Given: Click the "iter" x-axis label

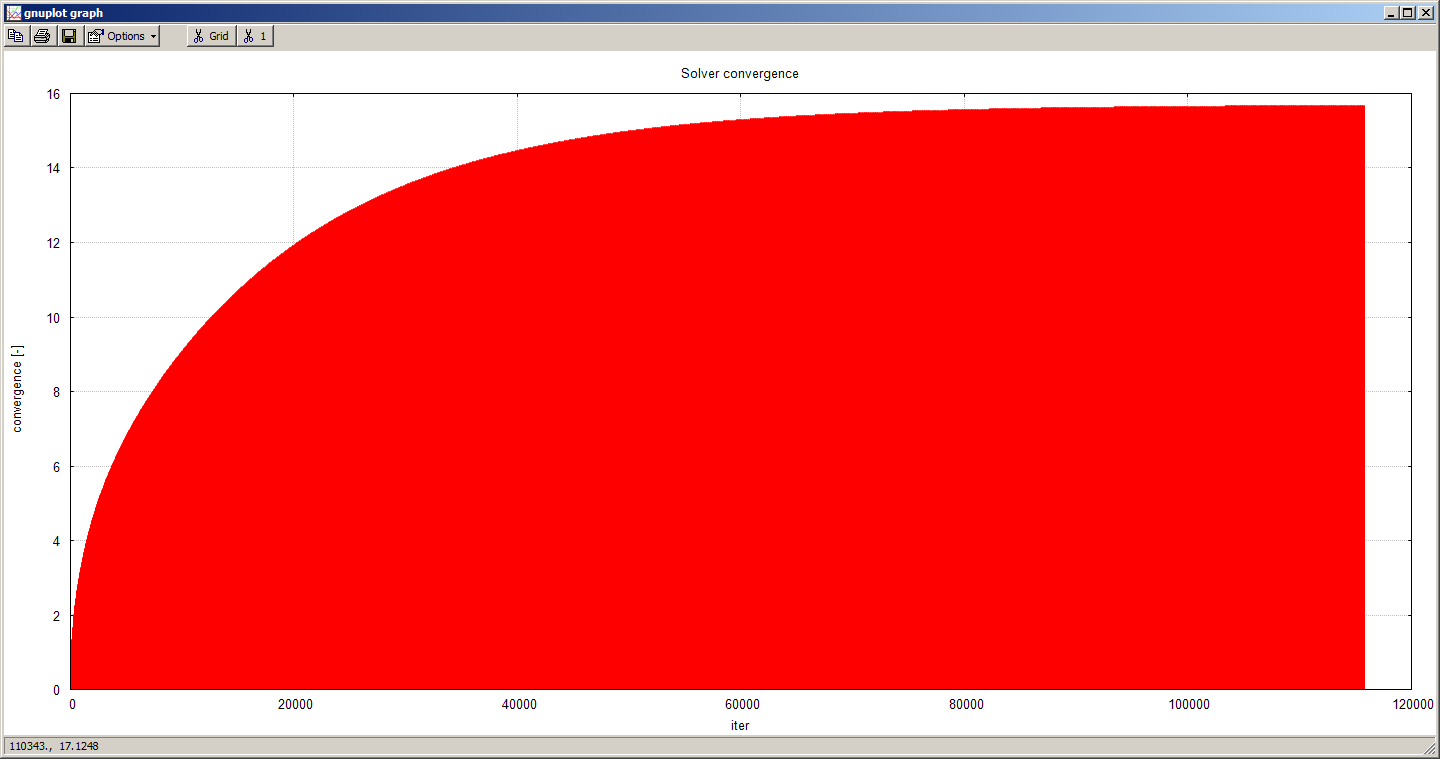Looking at the screenshot, I should [740, 725].
